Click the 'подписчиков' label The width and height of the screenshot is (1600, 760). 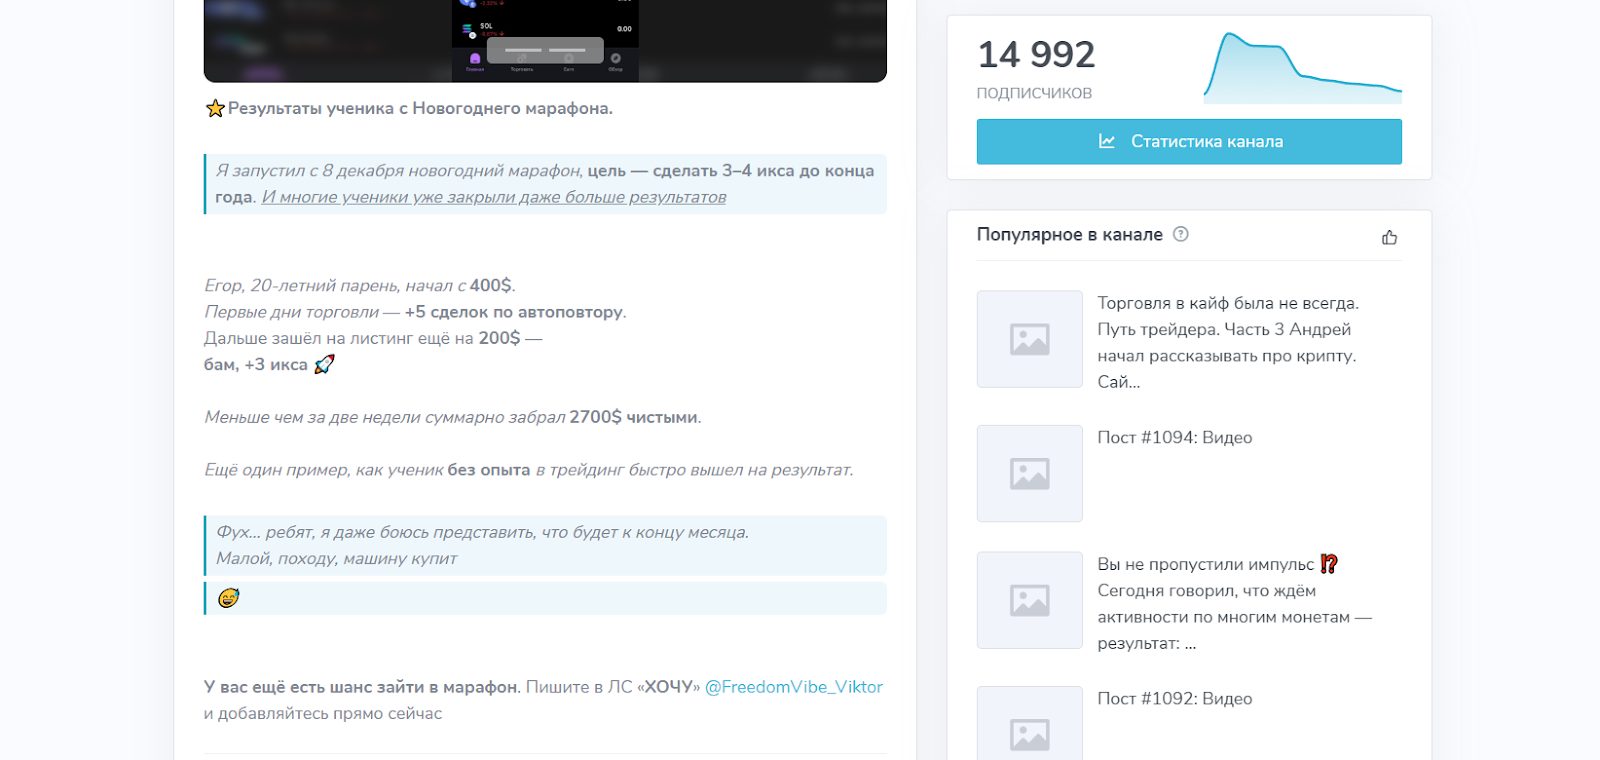click(1034, 93)
